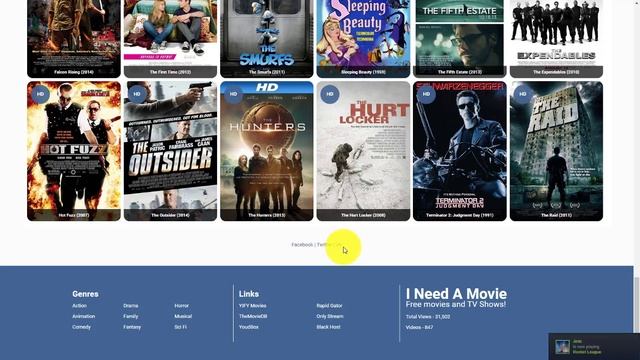Click the Total Views counter text
Viewport: 640px width, 360px height.
[x=428, y=317]
